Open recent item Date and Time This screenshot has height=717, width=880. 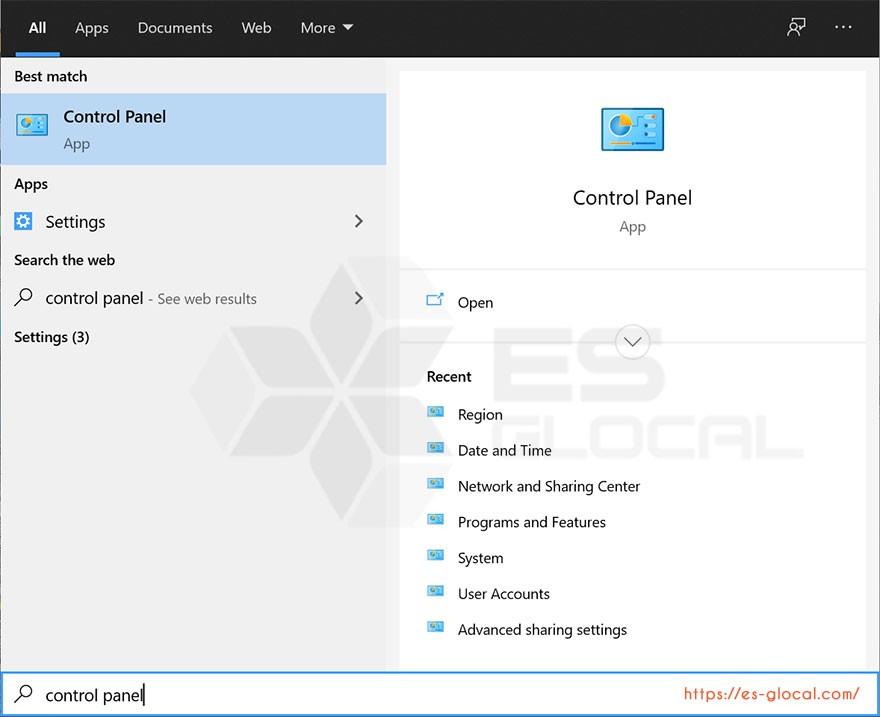505,451
